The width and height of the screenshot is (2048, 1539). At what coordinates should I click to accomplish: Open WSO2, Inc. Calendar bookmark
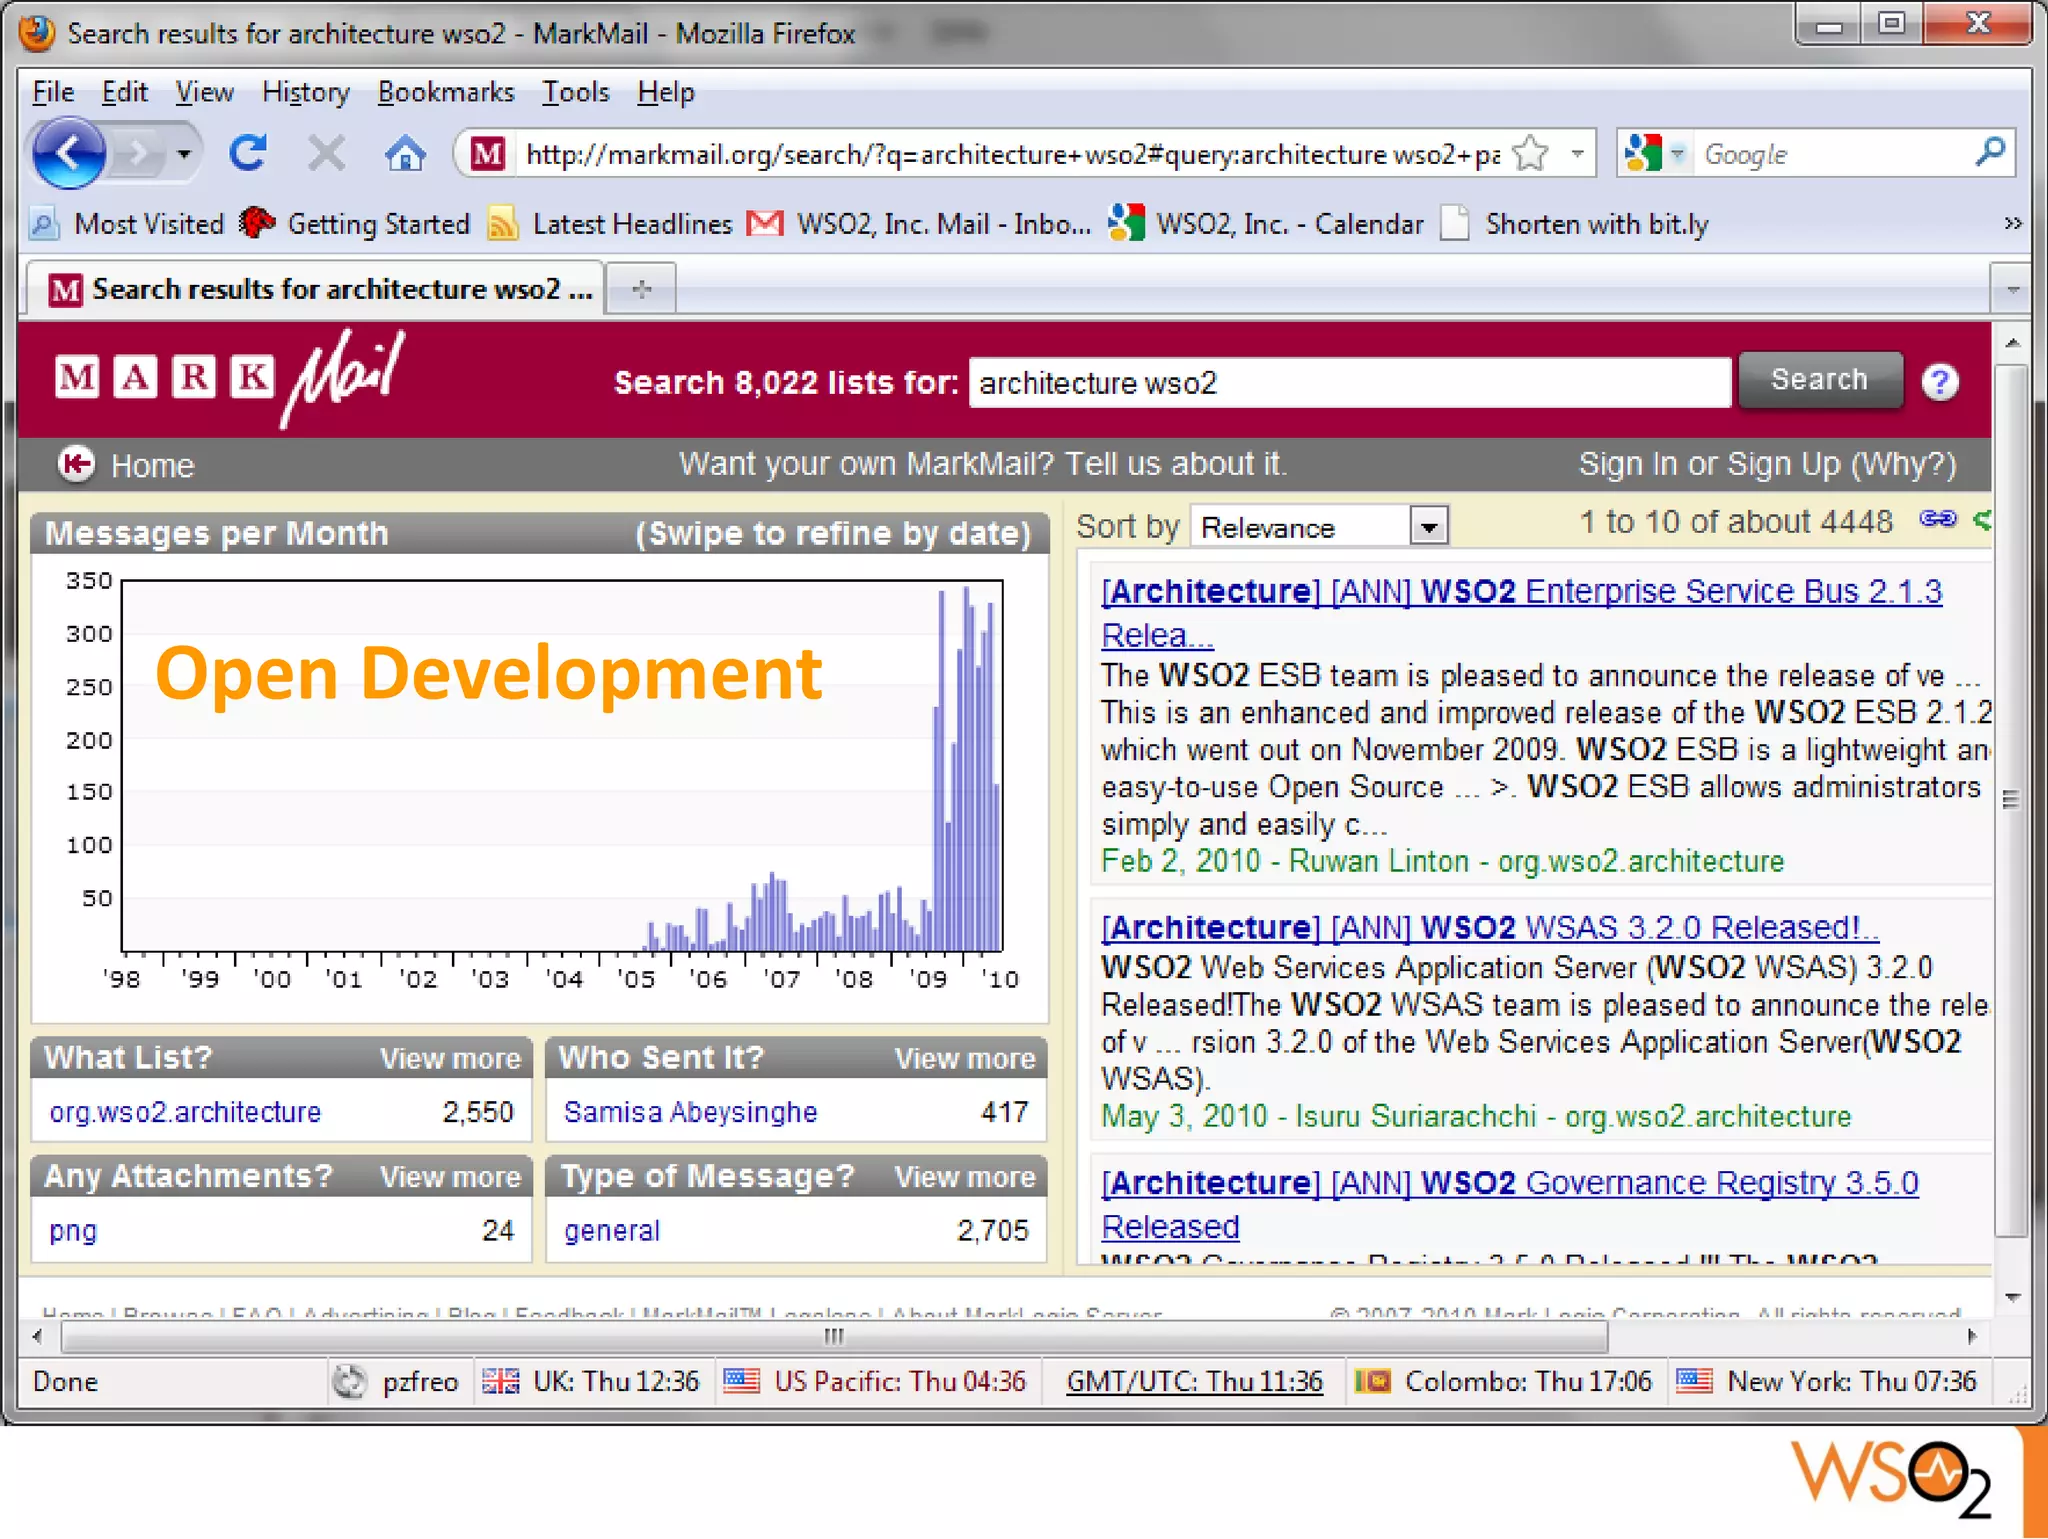click(1266, 224)
